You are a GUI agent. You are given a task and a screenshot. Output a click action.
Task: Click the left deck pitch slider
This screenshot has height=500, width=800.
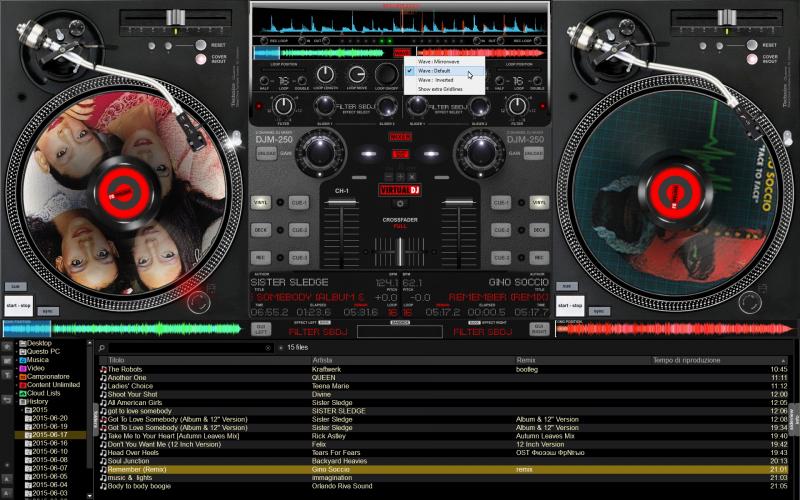(x=175, y=18)
